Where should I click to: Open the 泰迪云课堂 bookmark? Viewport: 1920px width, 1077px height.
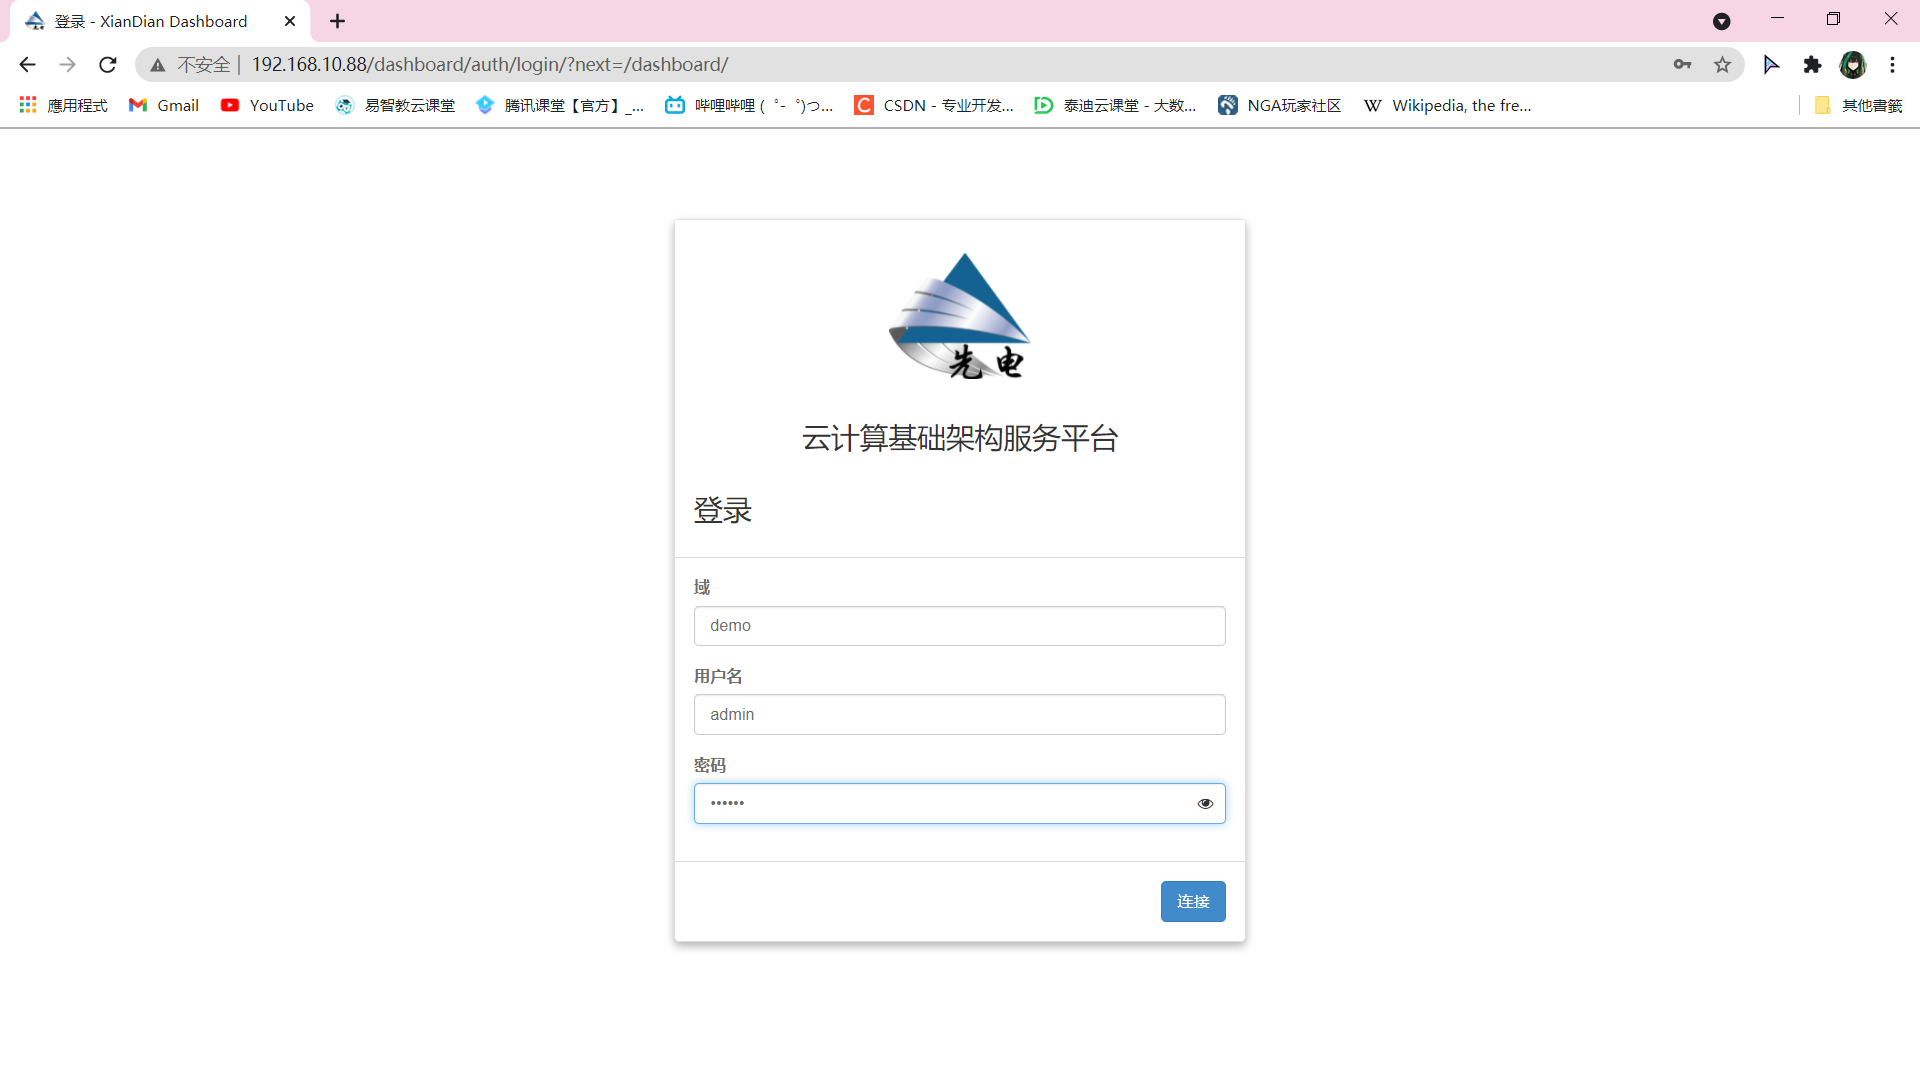pos(1115,105)
